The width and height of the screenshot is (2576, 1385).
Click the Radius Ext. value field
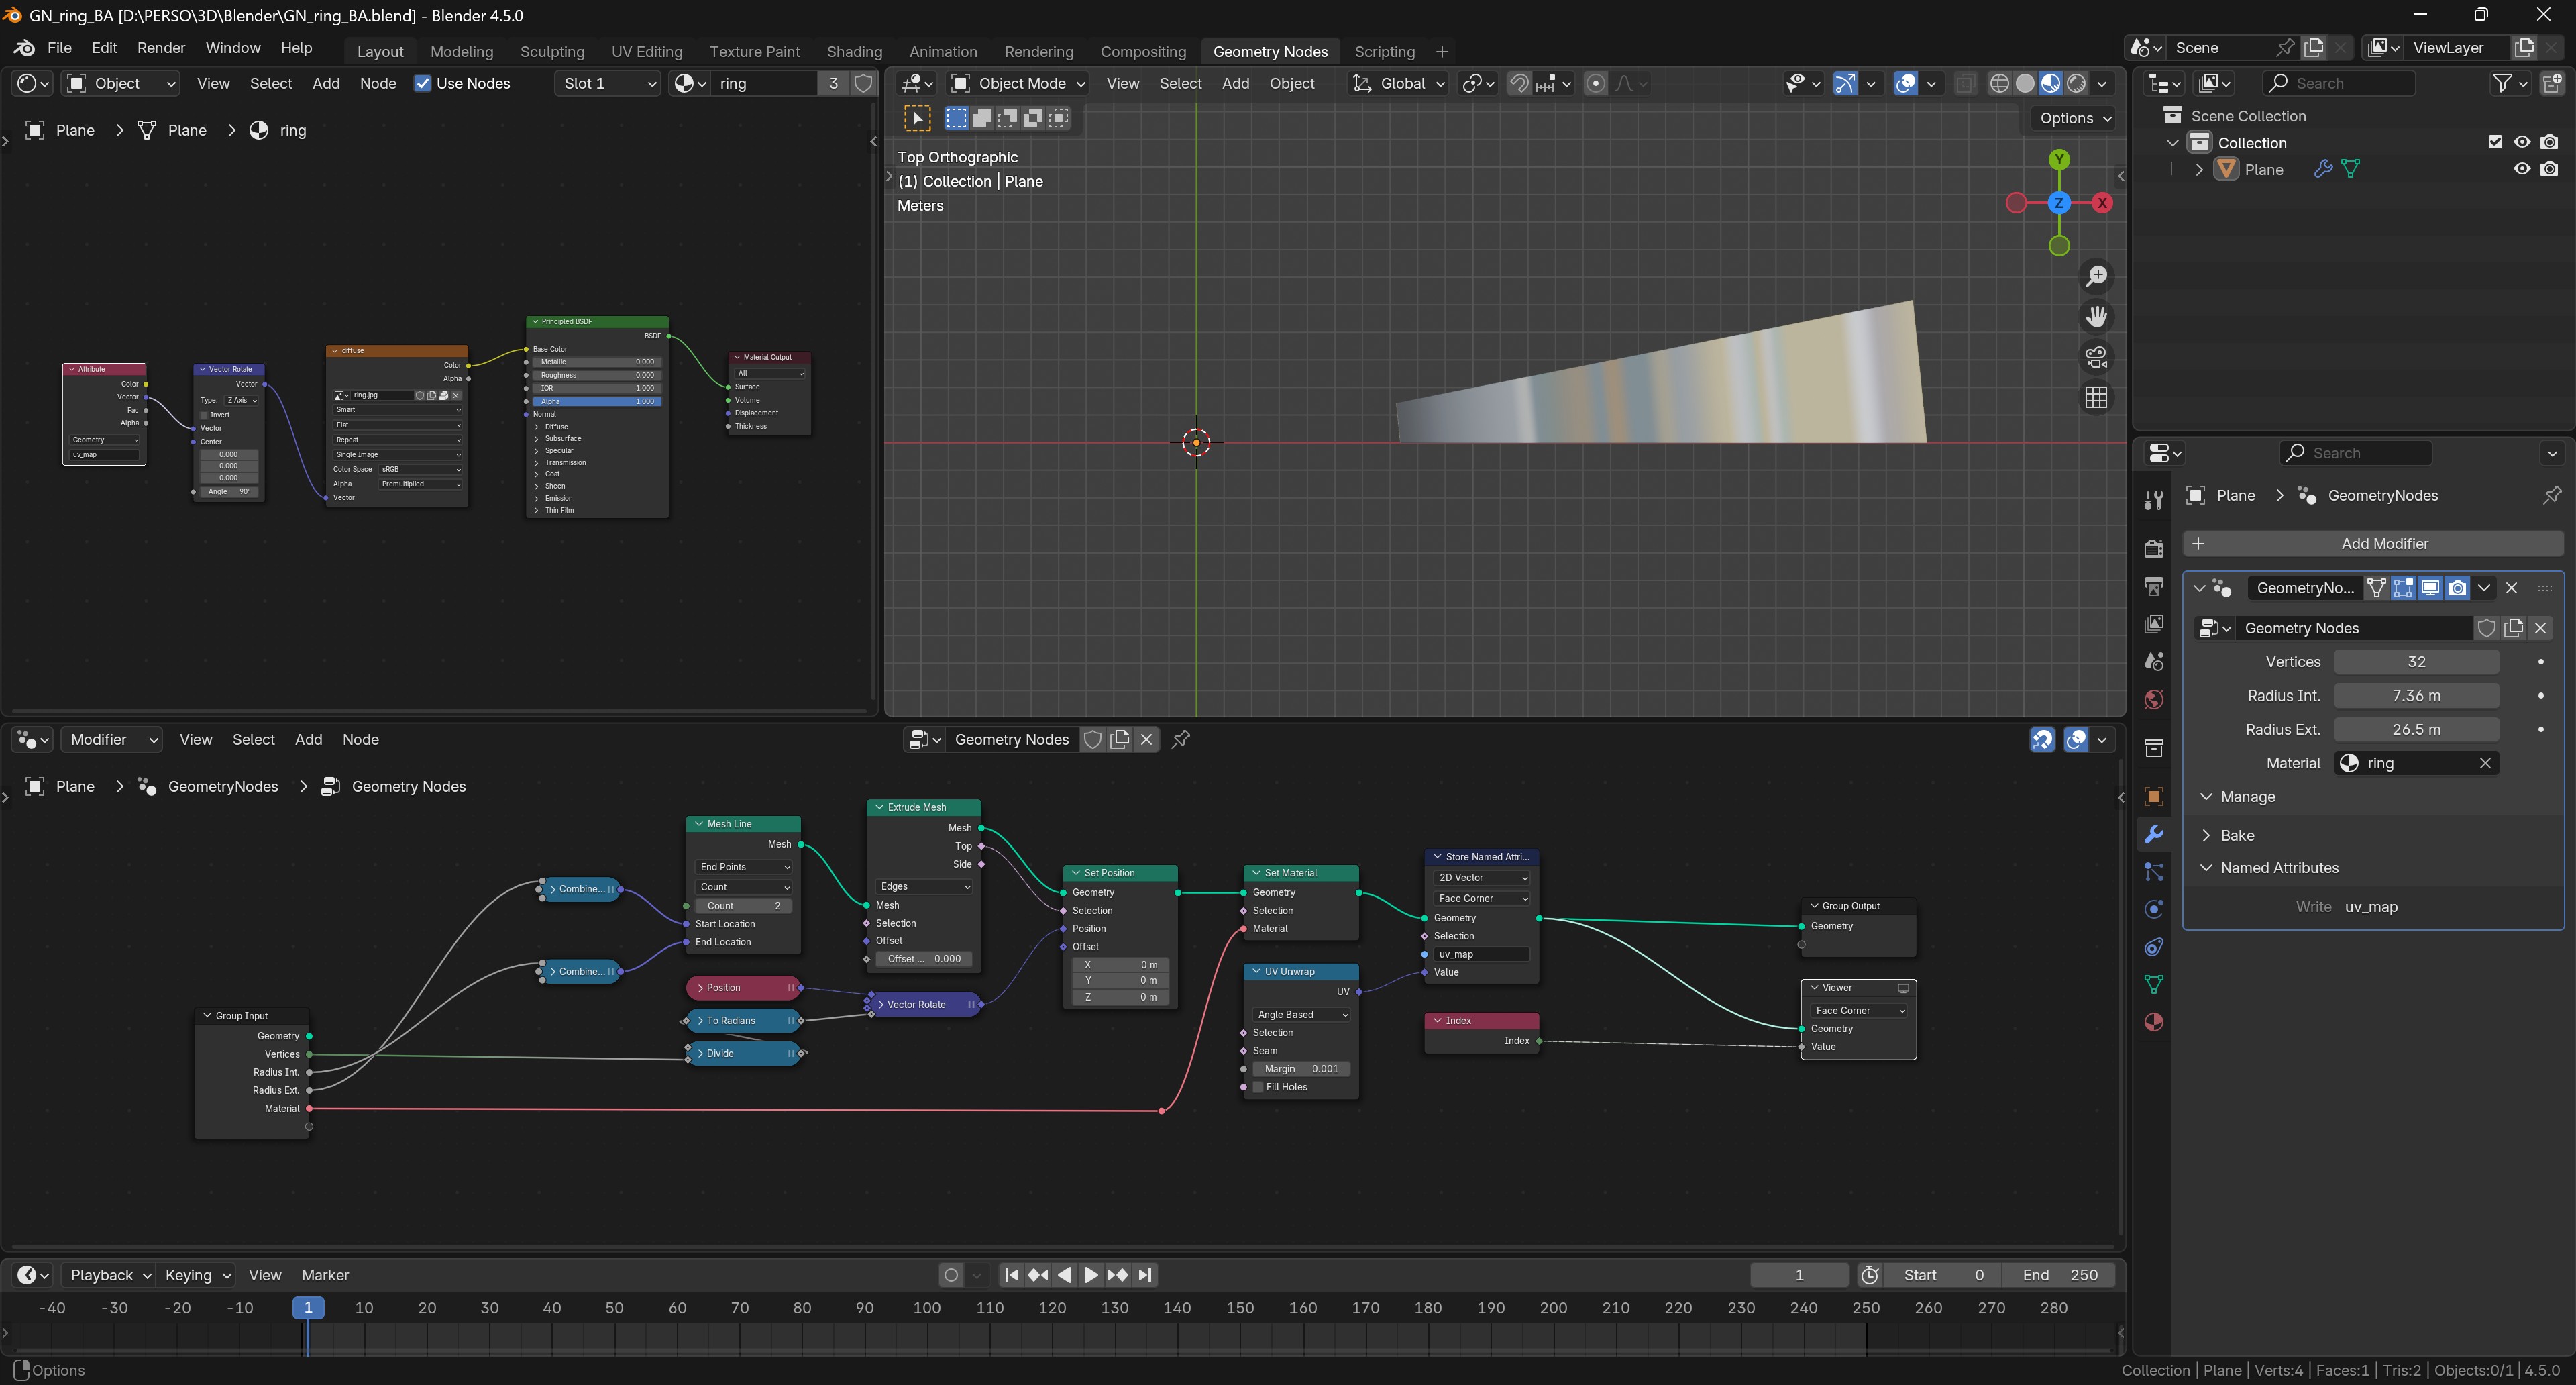coord(2416,729)
